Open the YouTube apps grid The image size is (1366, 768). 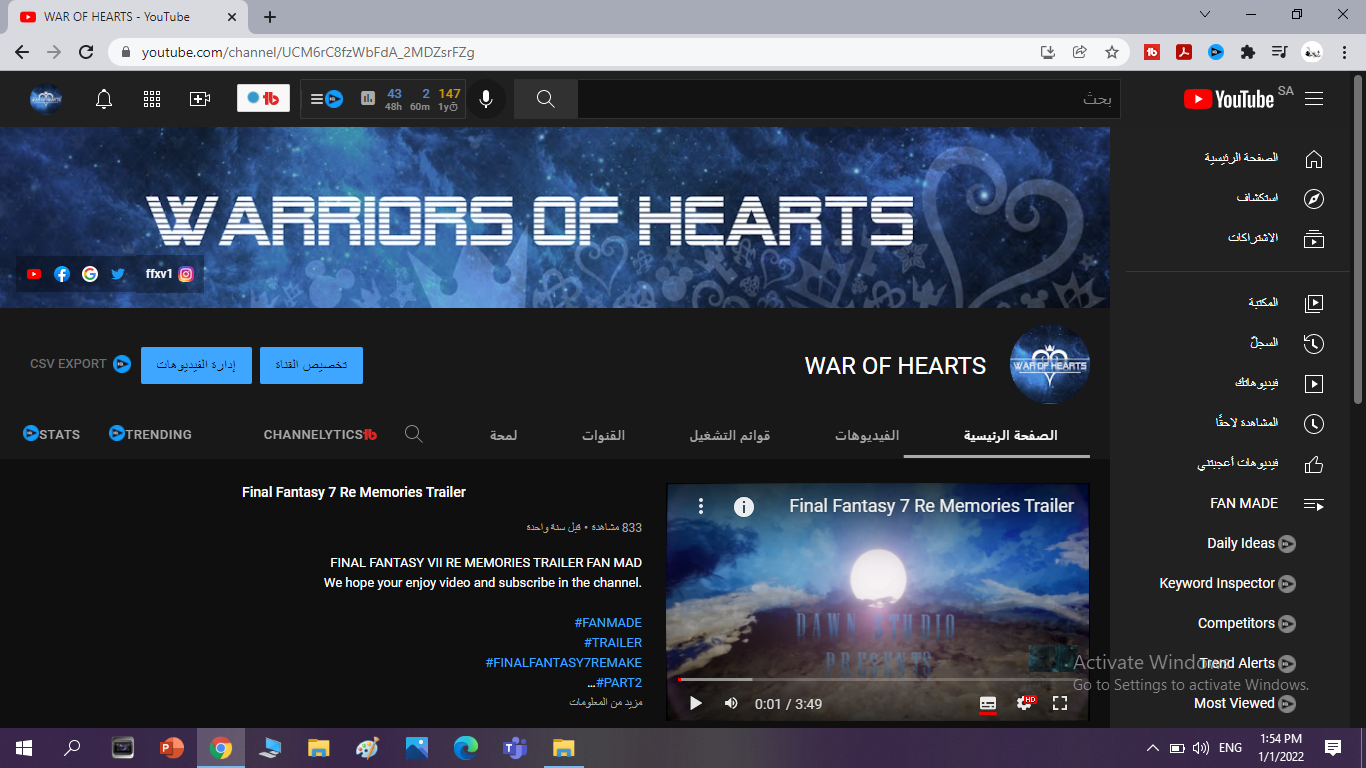click(152, 99)
